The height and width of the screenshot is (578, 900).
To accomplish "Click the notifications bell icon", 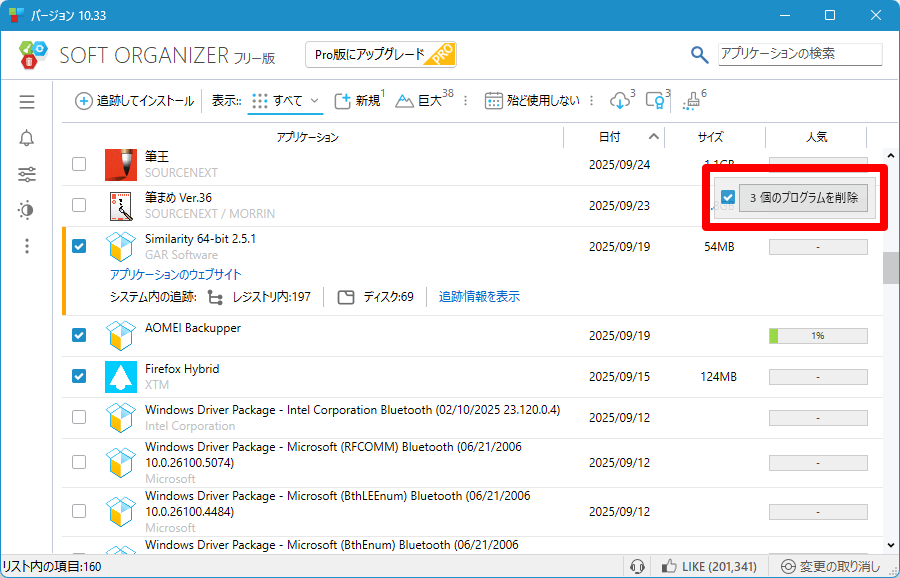I will pyautogui.click(x=27, y=138).
